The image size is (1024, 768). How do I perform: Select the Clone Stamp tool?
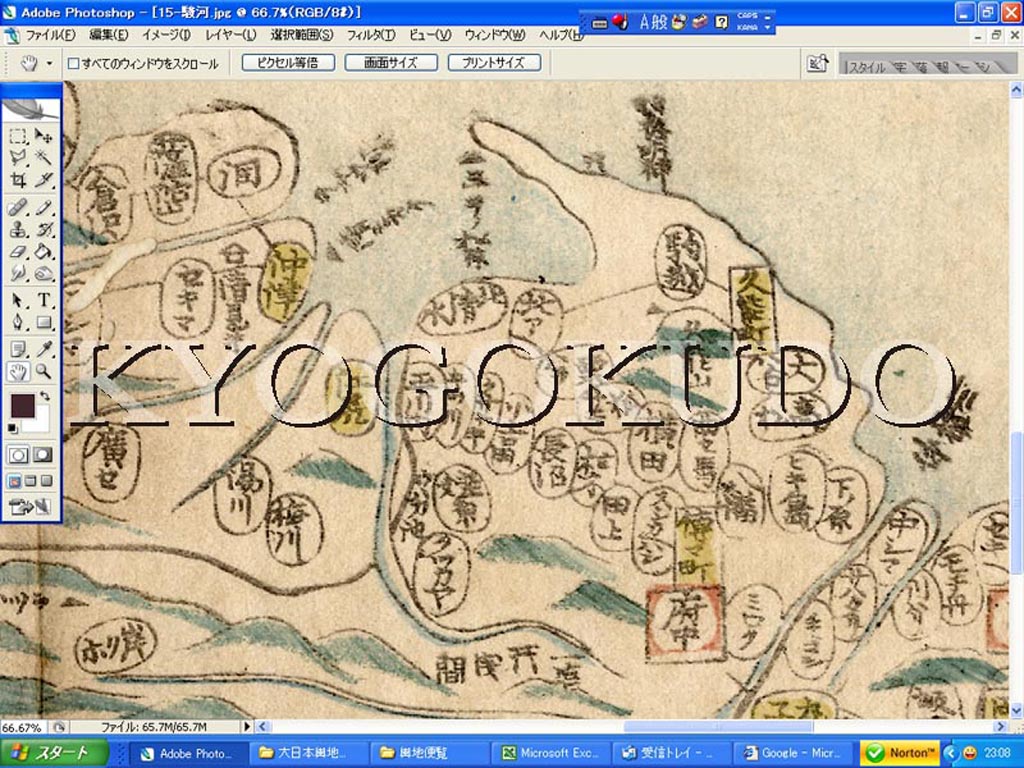[18, 230]
